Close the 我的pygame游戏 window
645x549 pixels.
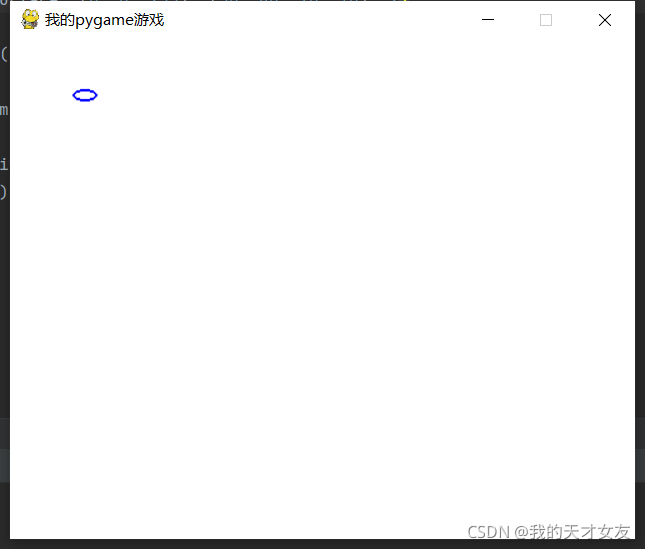coord(604,20)
